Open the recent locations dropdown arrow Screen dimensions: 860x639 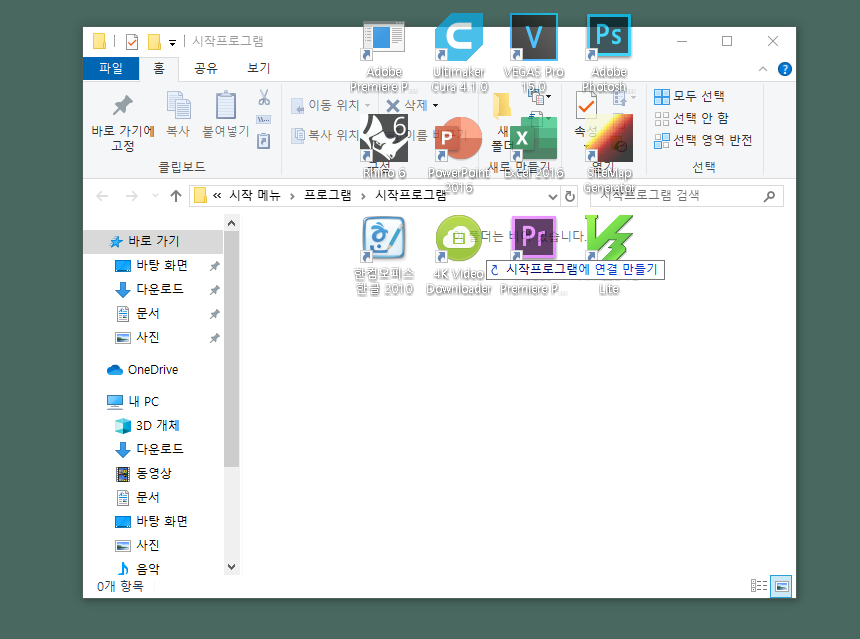click(155, 196)
